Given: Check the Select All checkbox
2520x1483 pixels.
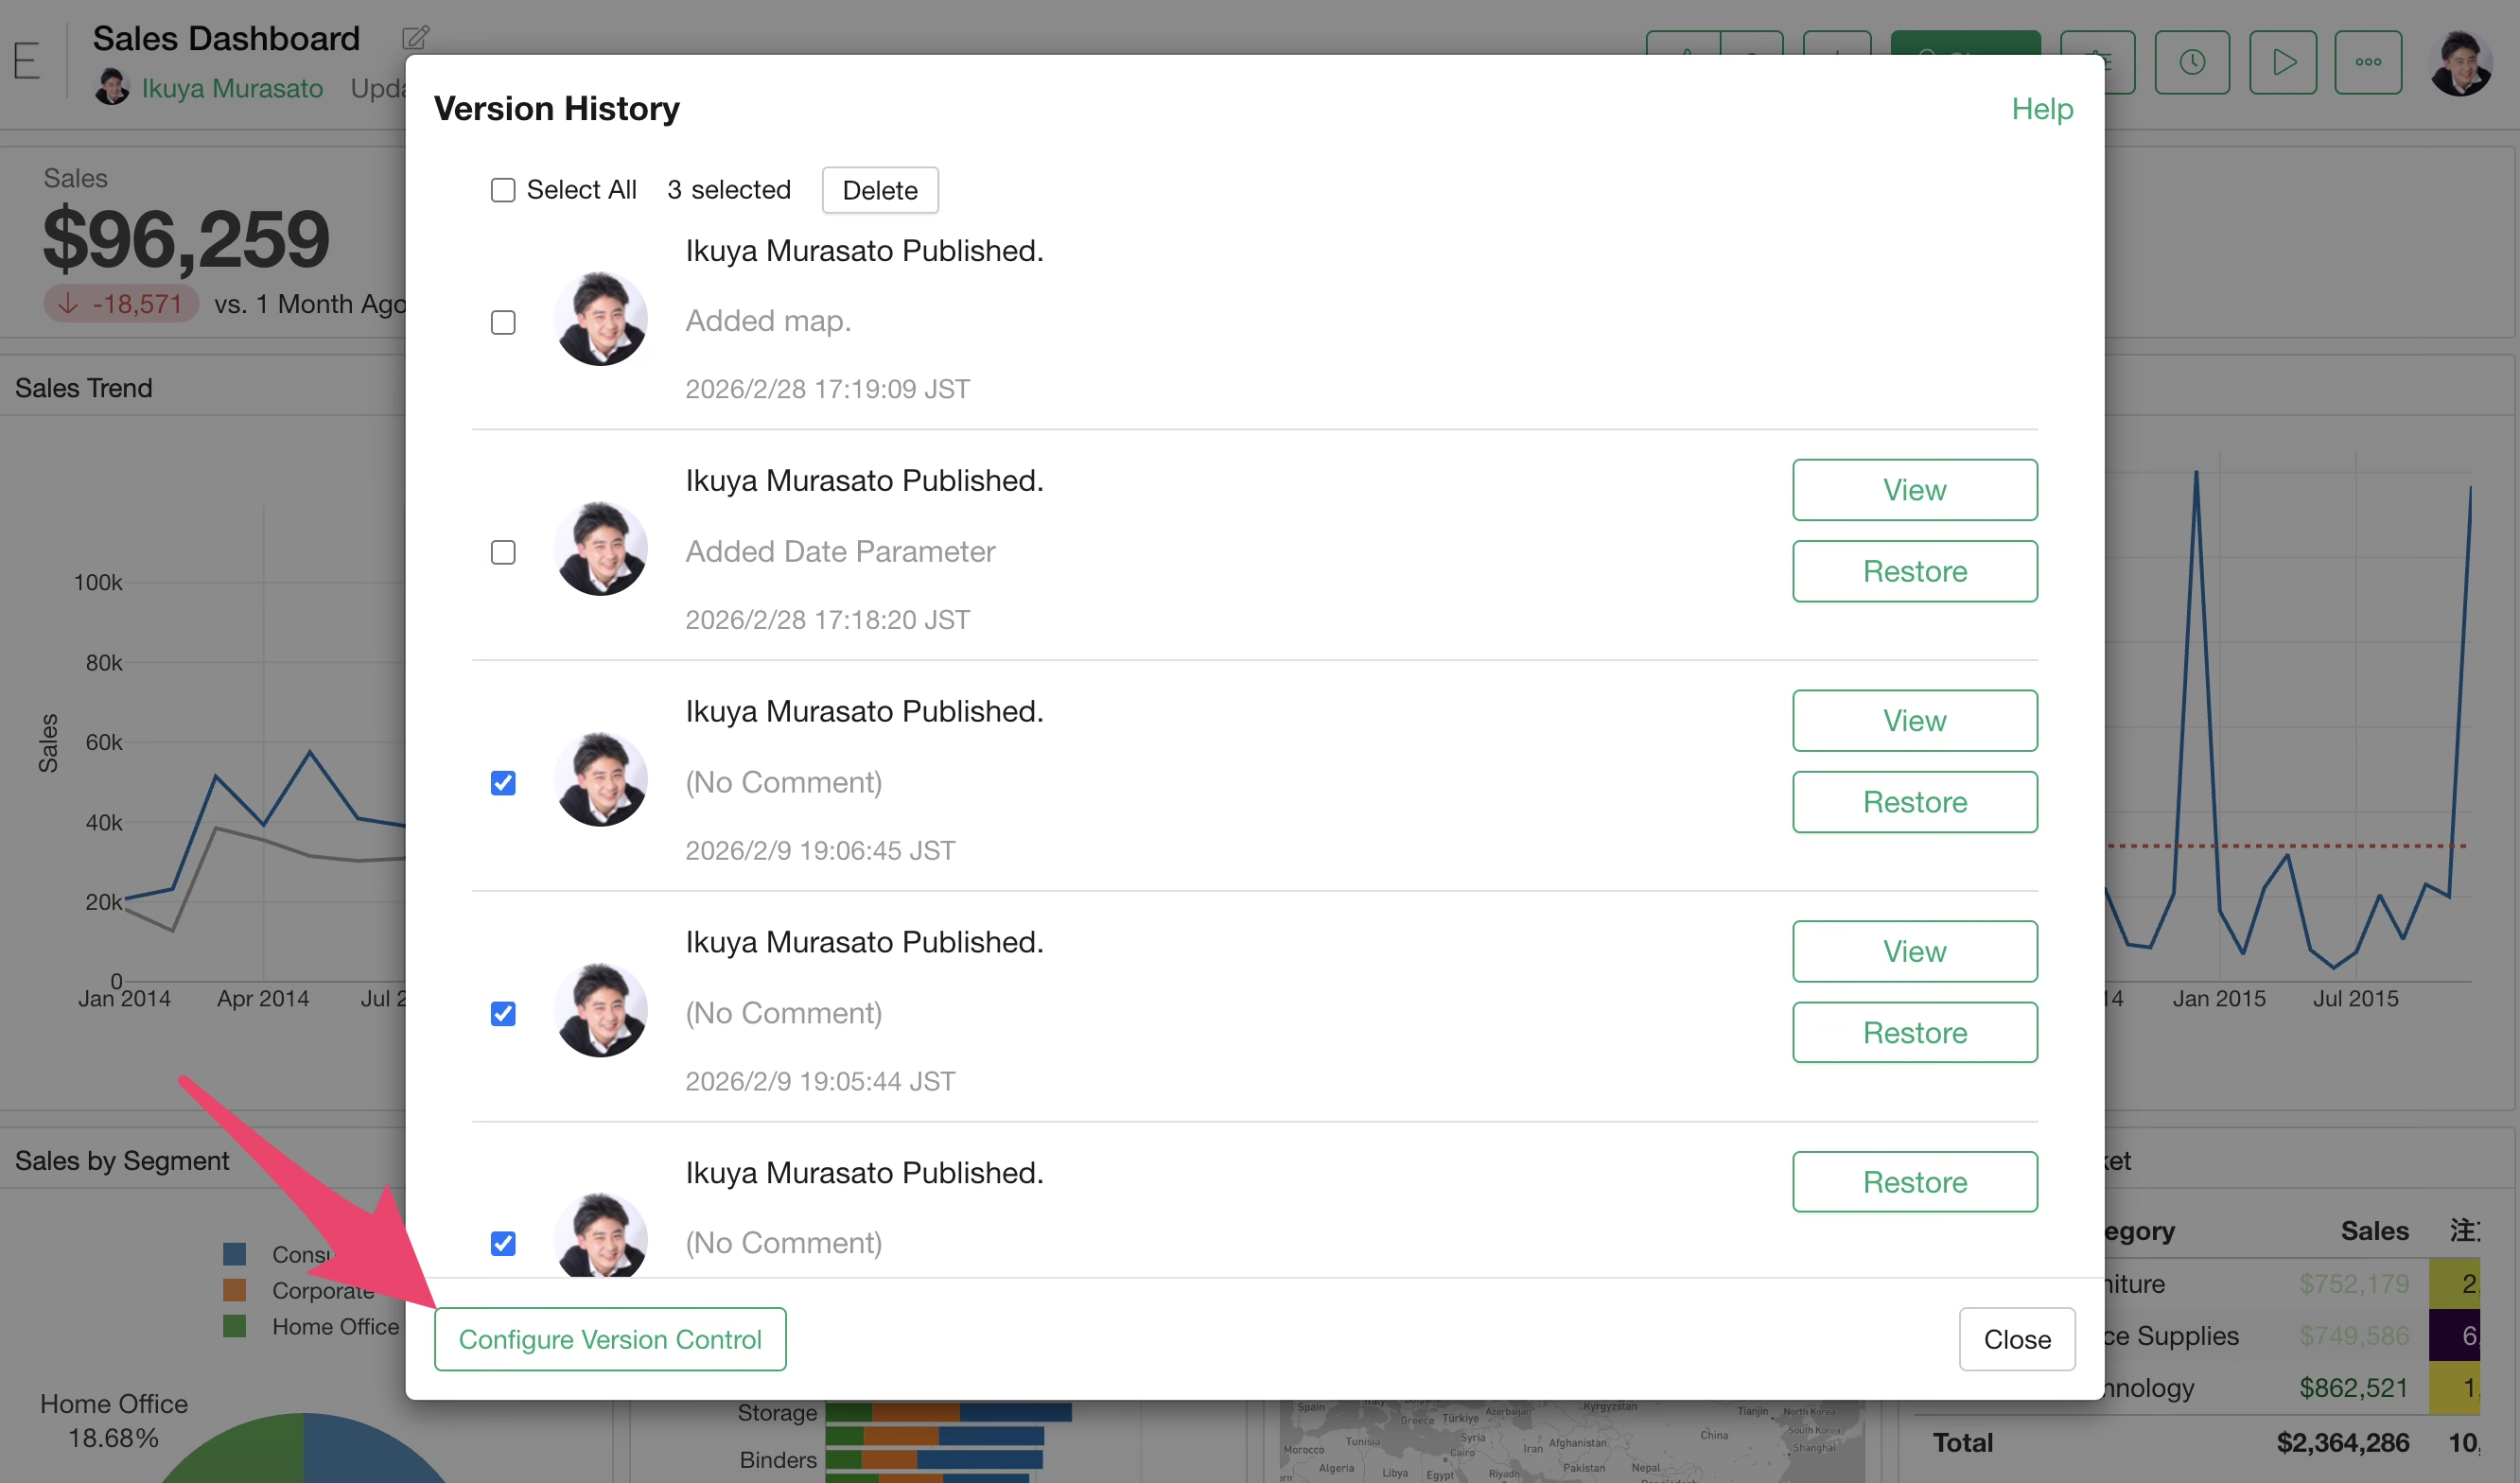Looking at the screenshot, I should click(503, 190).
